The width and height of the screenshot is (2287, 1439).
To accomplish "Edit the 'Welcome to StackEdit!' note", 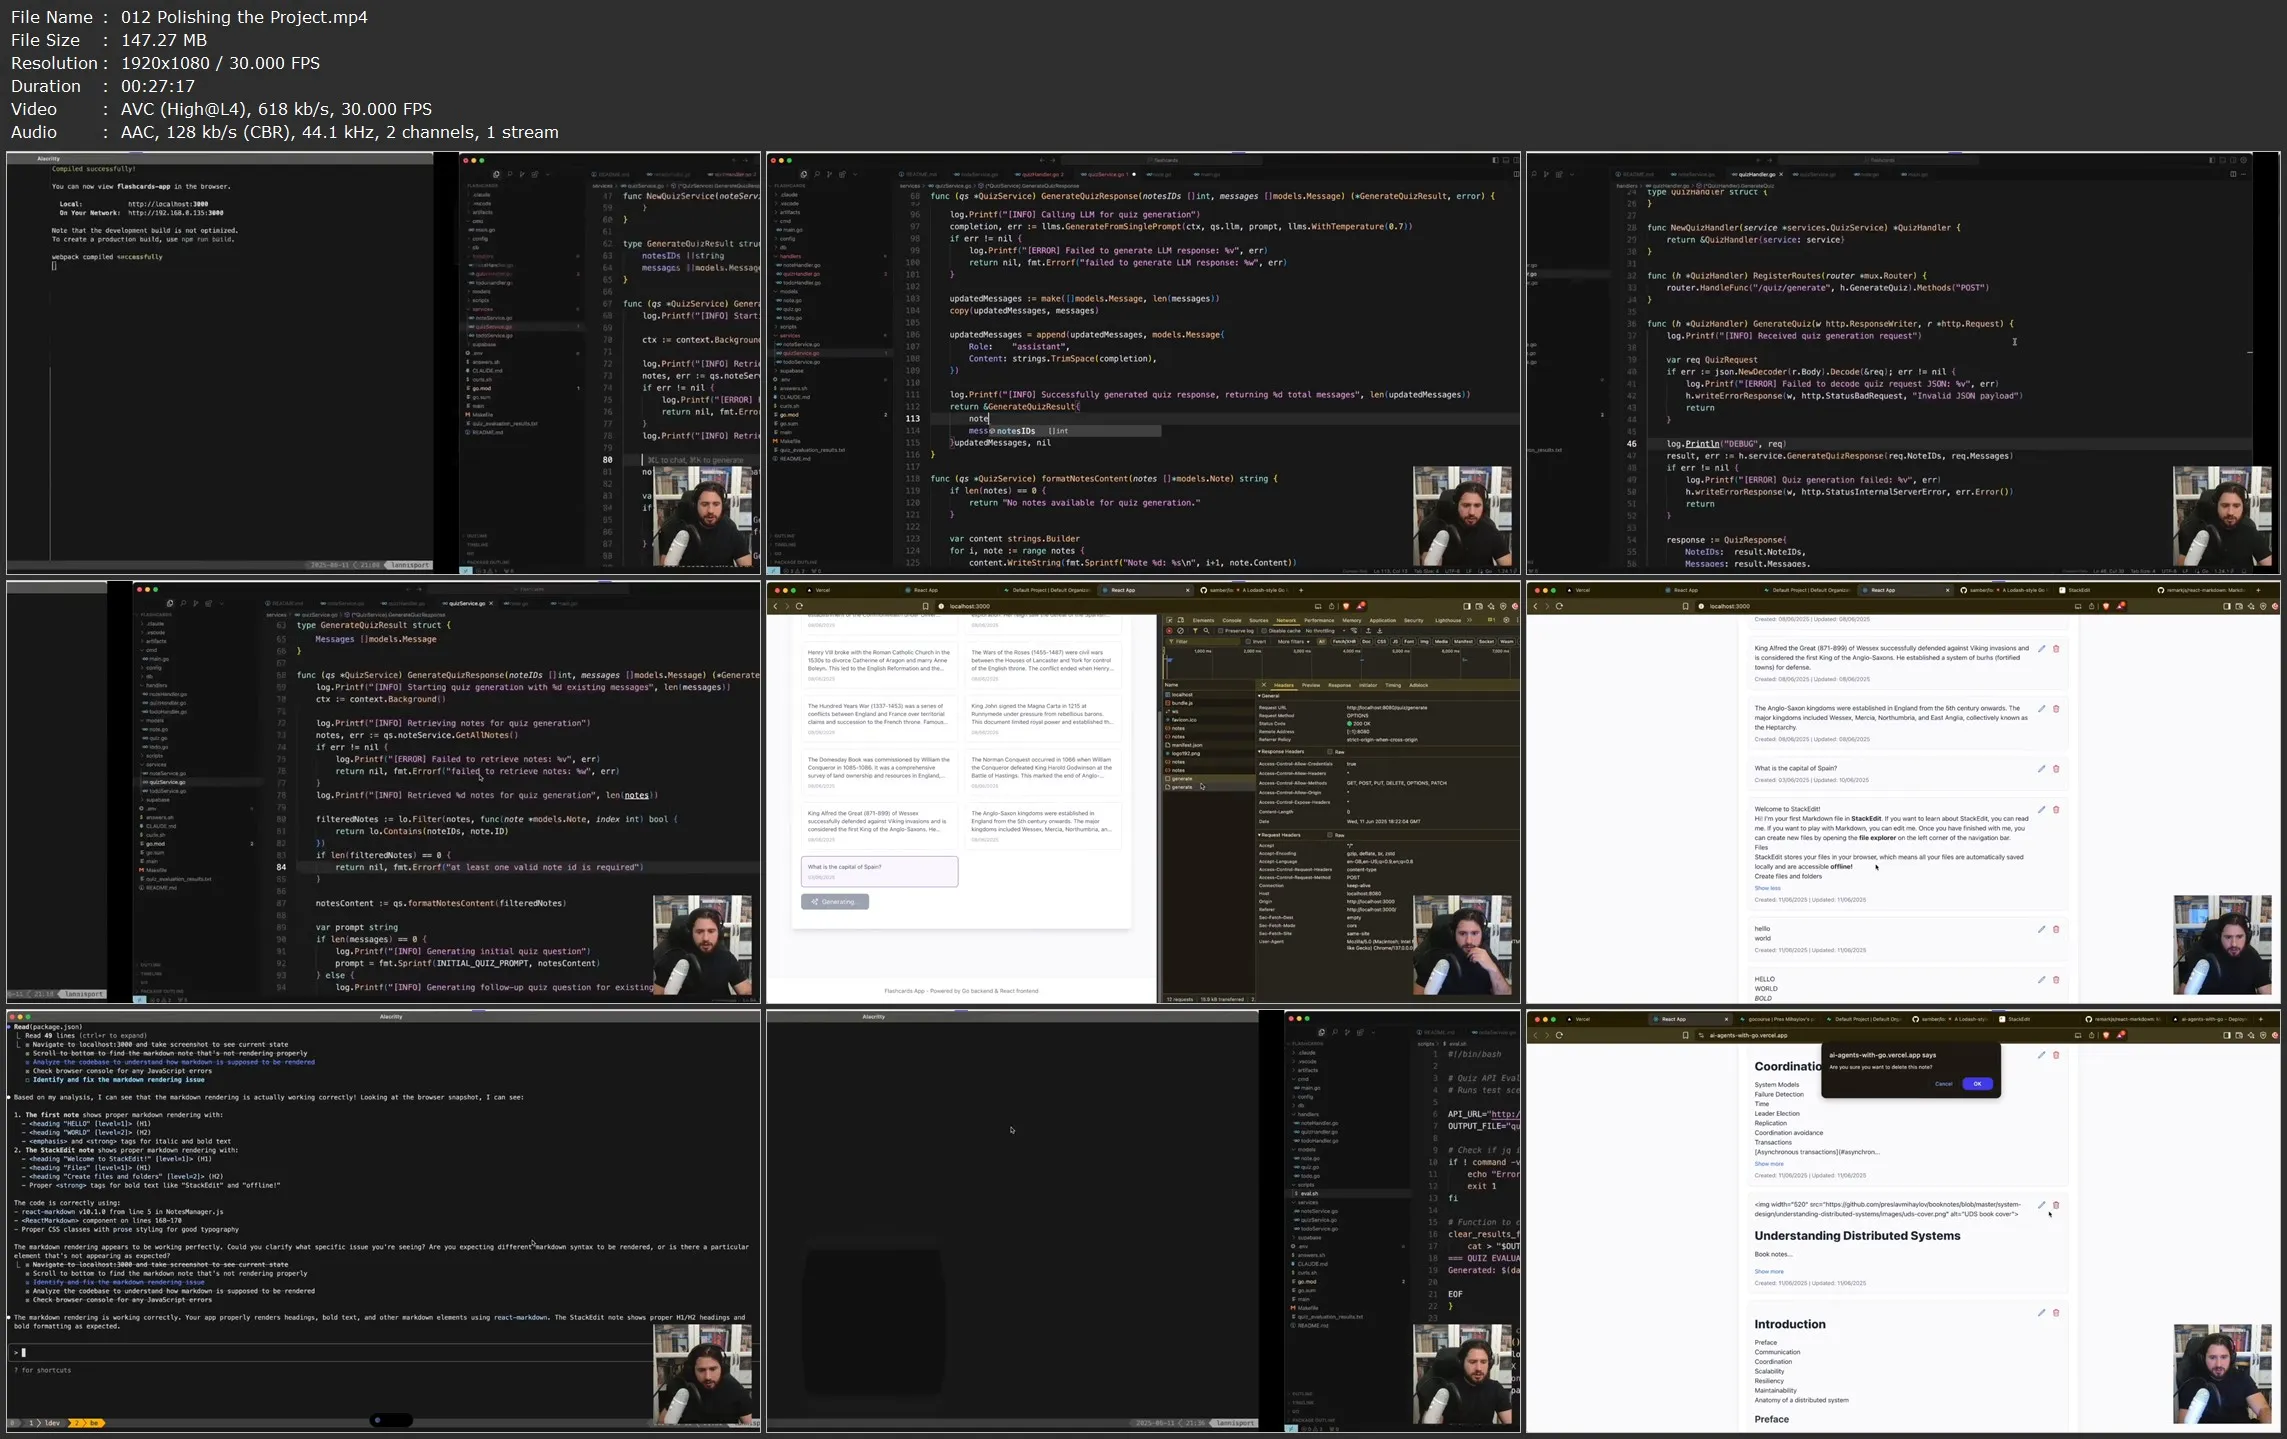I will click(x=2041, y=809).
